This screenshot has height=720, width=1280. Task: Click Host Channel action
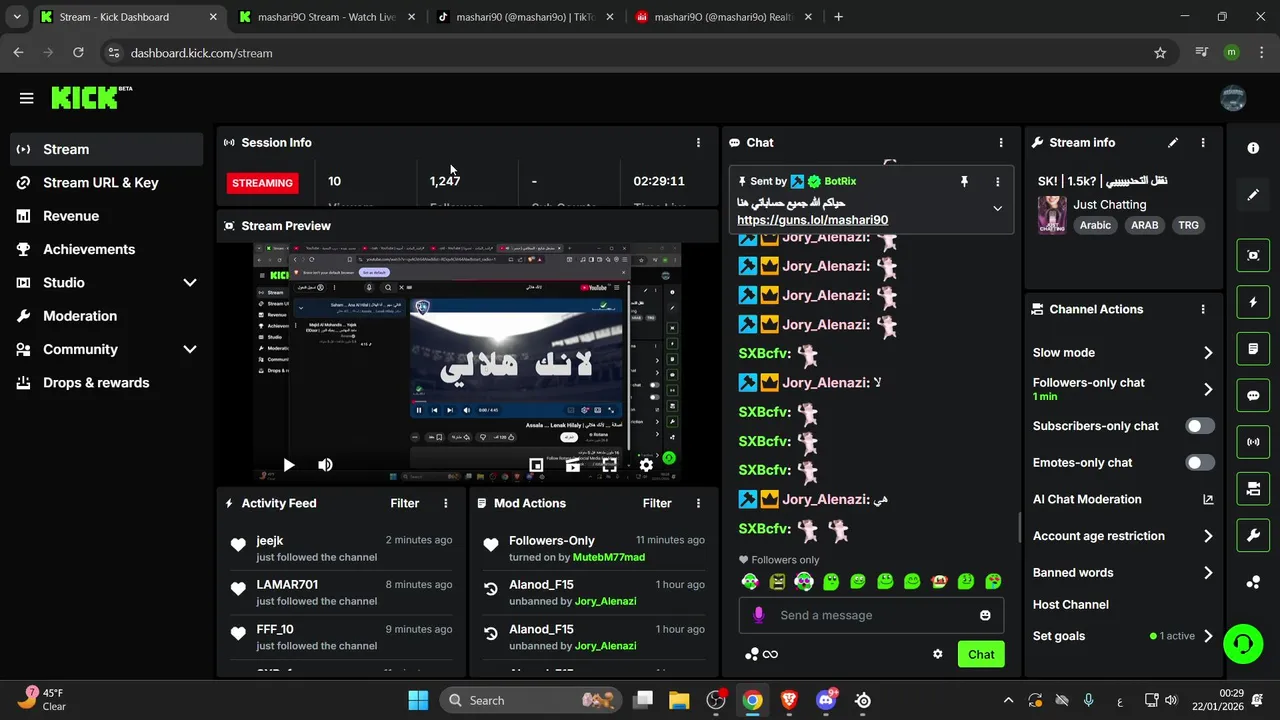(1071, 605)
